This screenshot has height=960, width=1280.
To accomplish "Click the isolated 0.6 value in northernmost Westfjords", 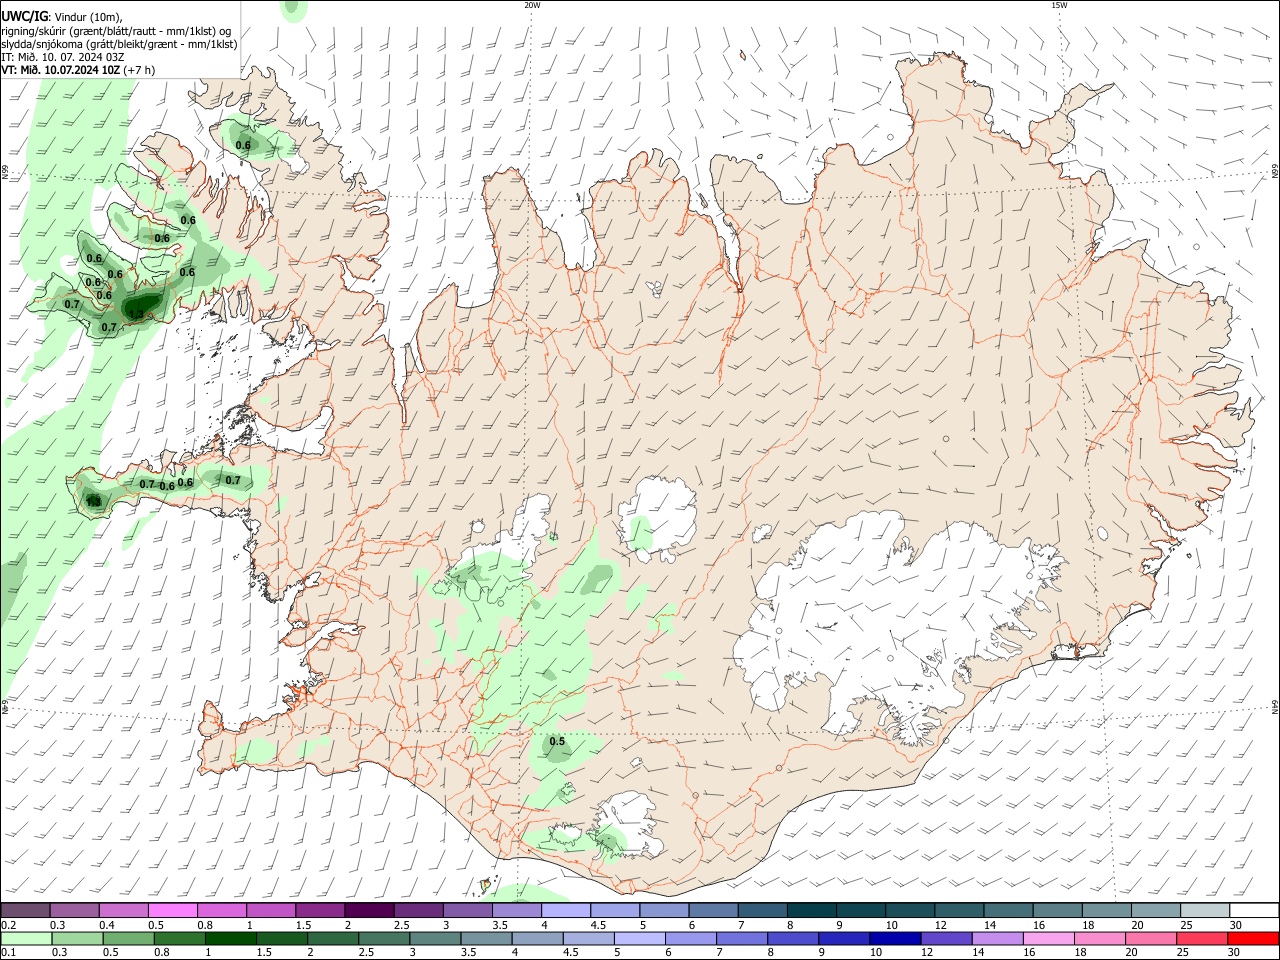I will [243, 145].
